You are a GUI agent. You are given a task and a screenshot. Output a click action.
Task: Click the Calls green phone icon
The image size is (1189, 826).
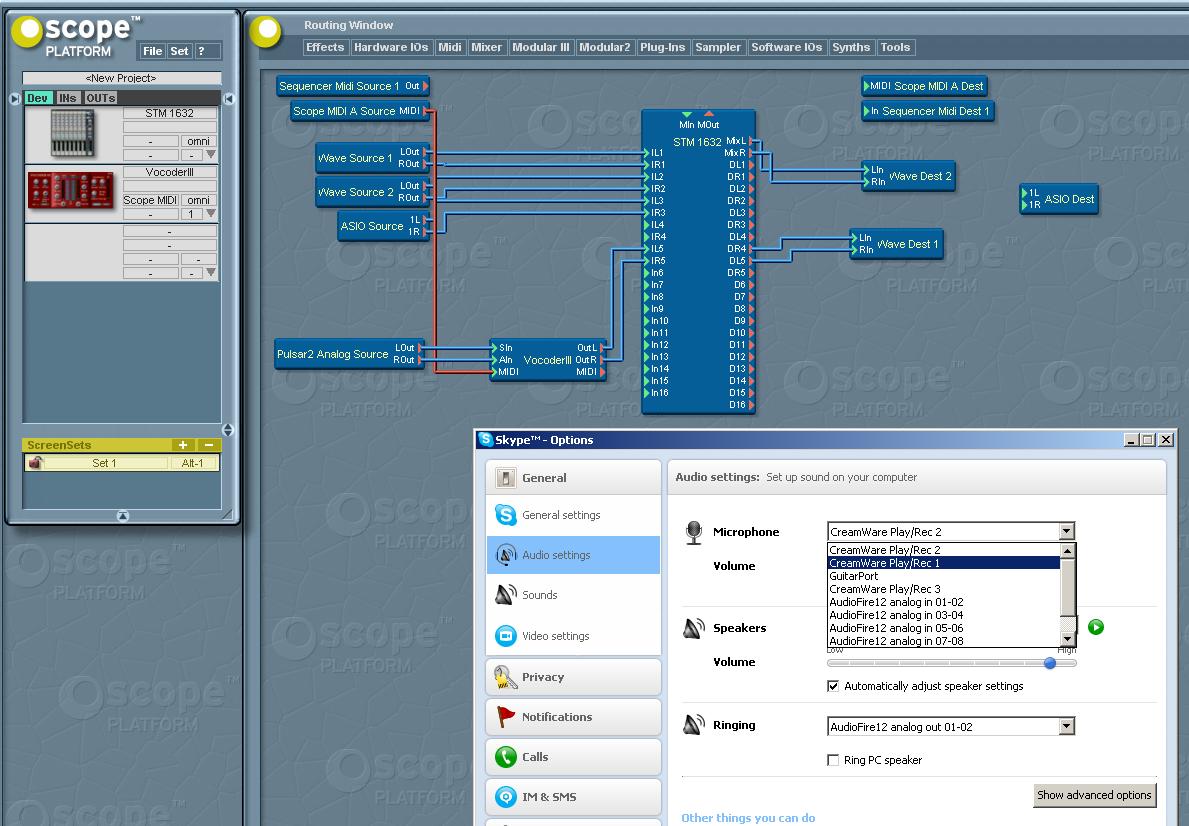click(x=505, y=757)
